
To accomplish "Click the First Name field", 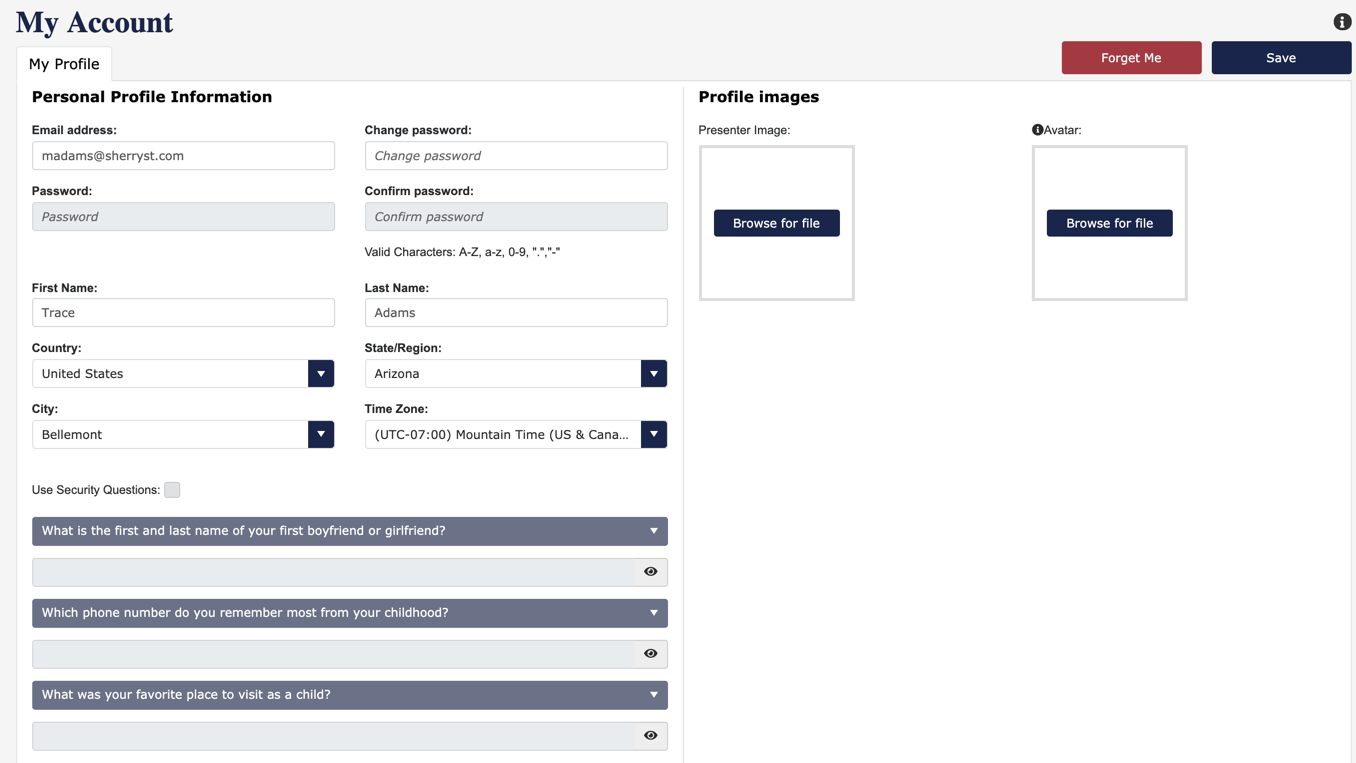I will (183, 313).
